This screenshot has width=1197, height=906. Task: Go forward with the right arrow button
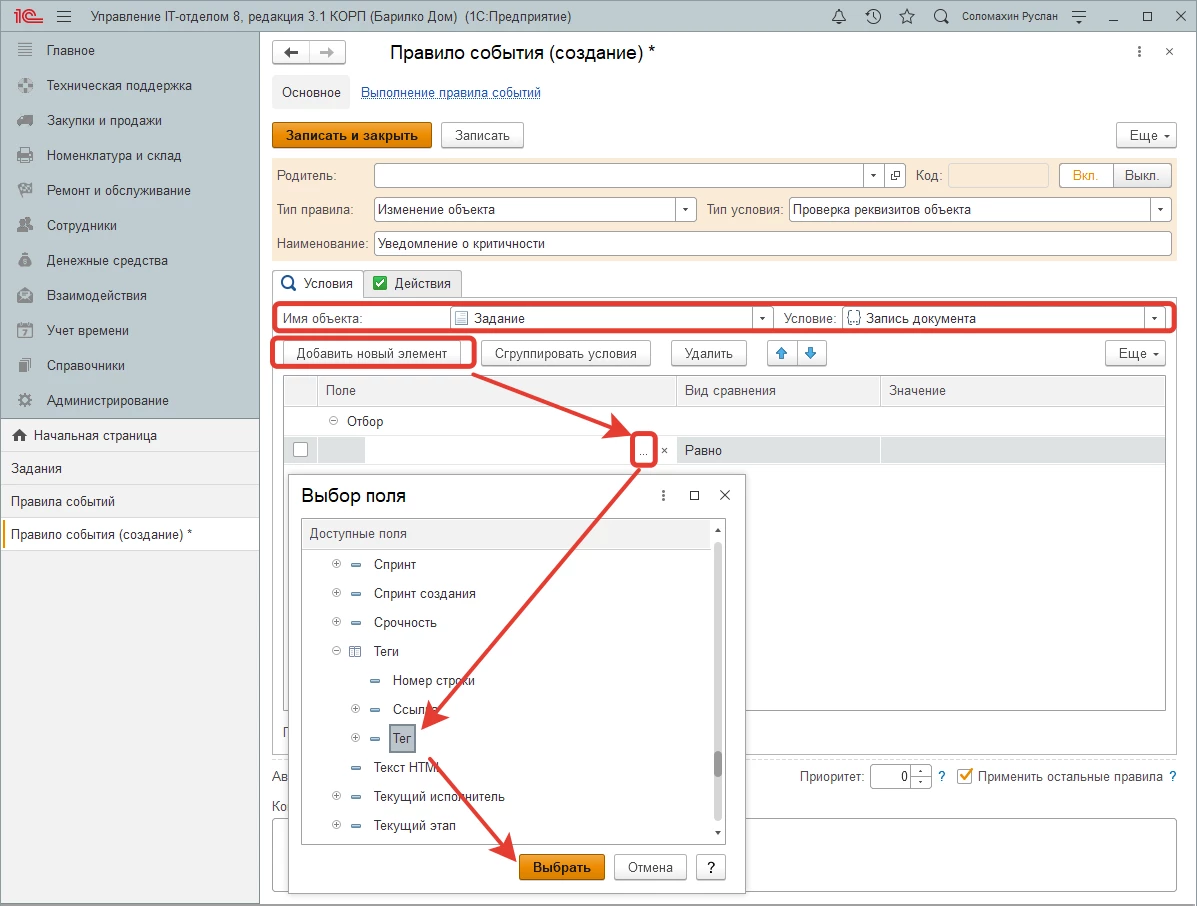[327, 52]
